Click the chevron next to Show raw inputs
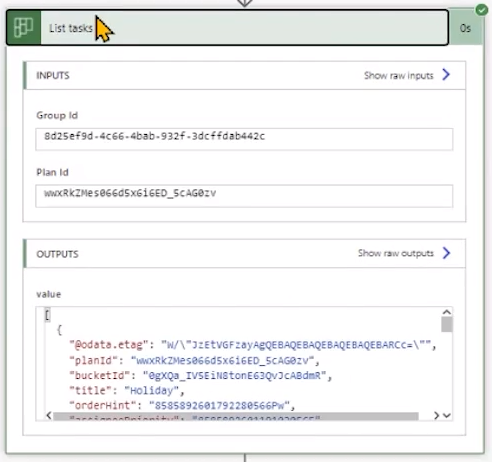This screenshot has height=462, width=492. [x=446, y=75]
